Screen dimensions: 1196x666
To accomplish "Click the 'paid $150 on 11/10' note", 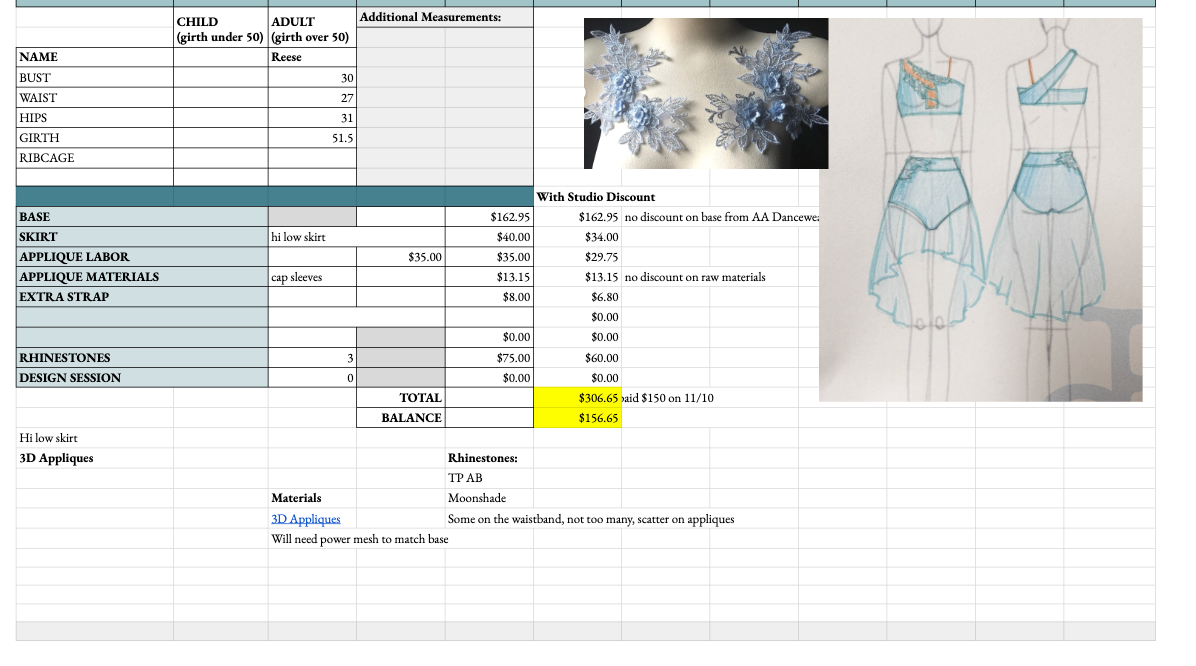I will [668, 397].
